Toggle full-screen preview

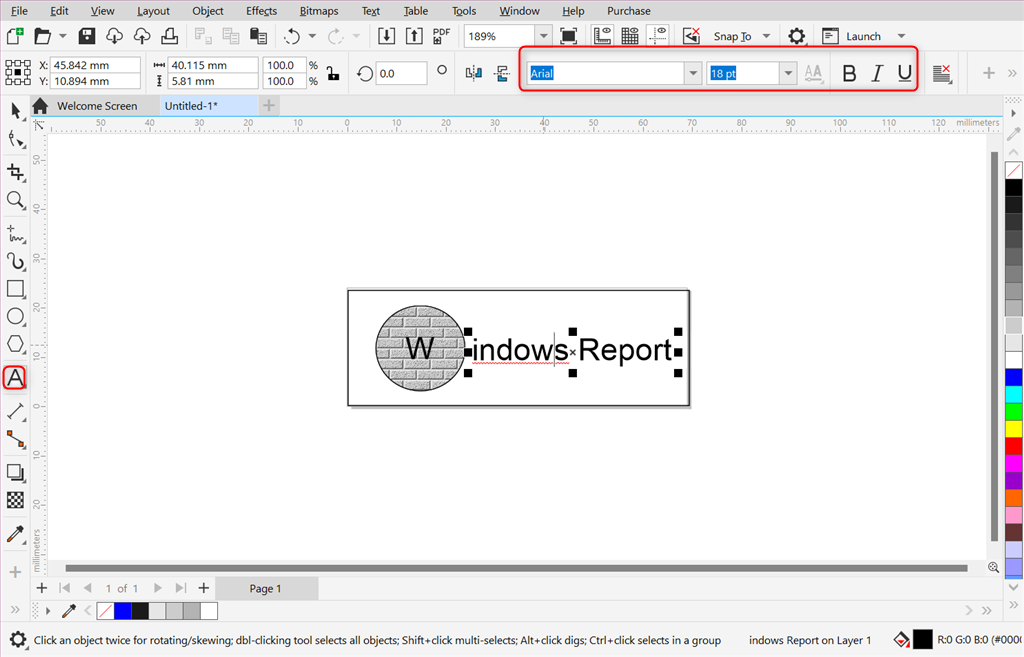[568, 36]
